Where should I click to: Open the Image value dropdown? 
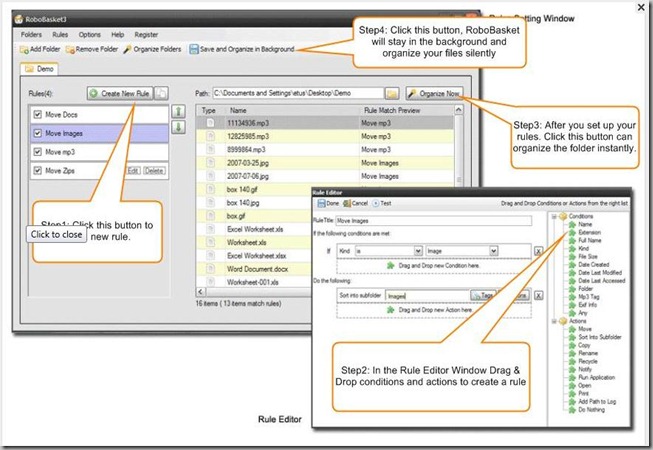[493, 251]
